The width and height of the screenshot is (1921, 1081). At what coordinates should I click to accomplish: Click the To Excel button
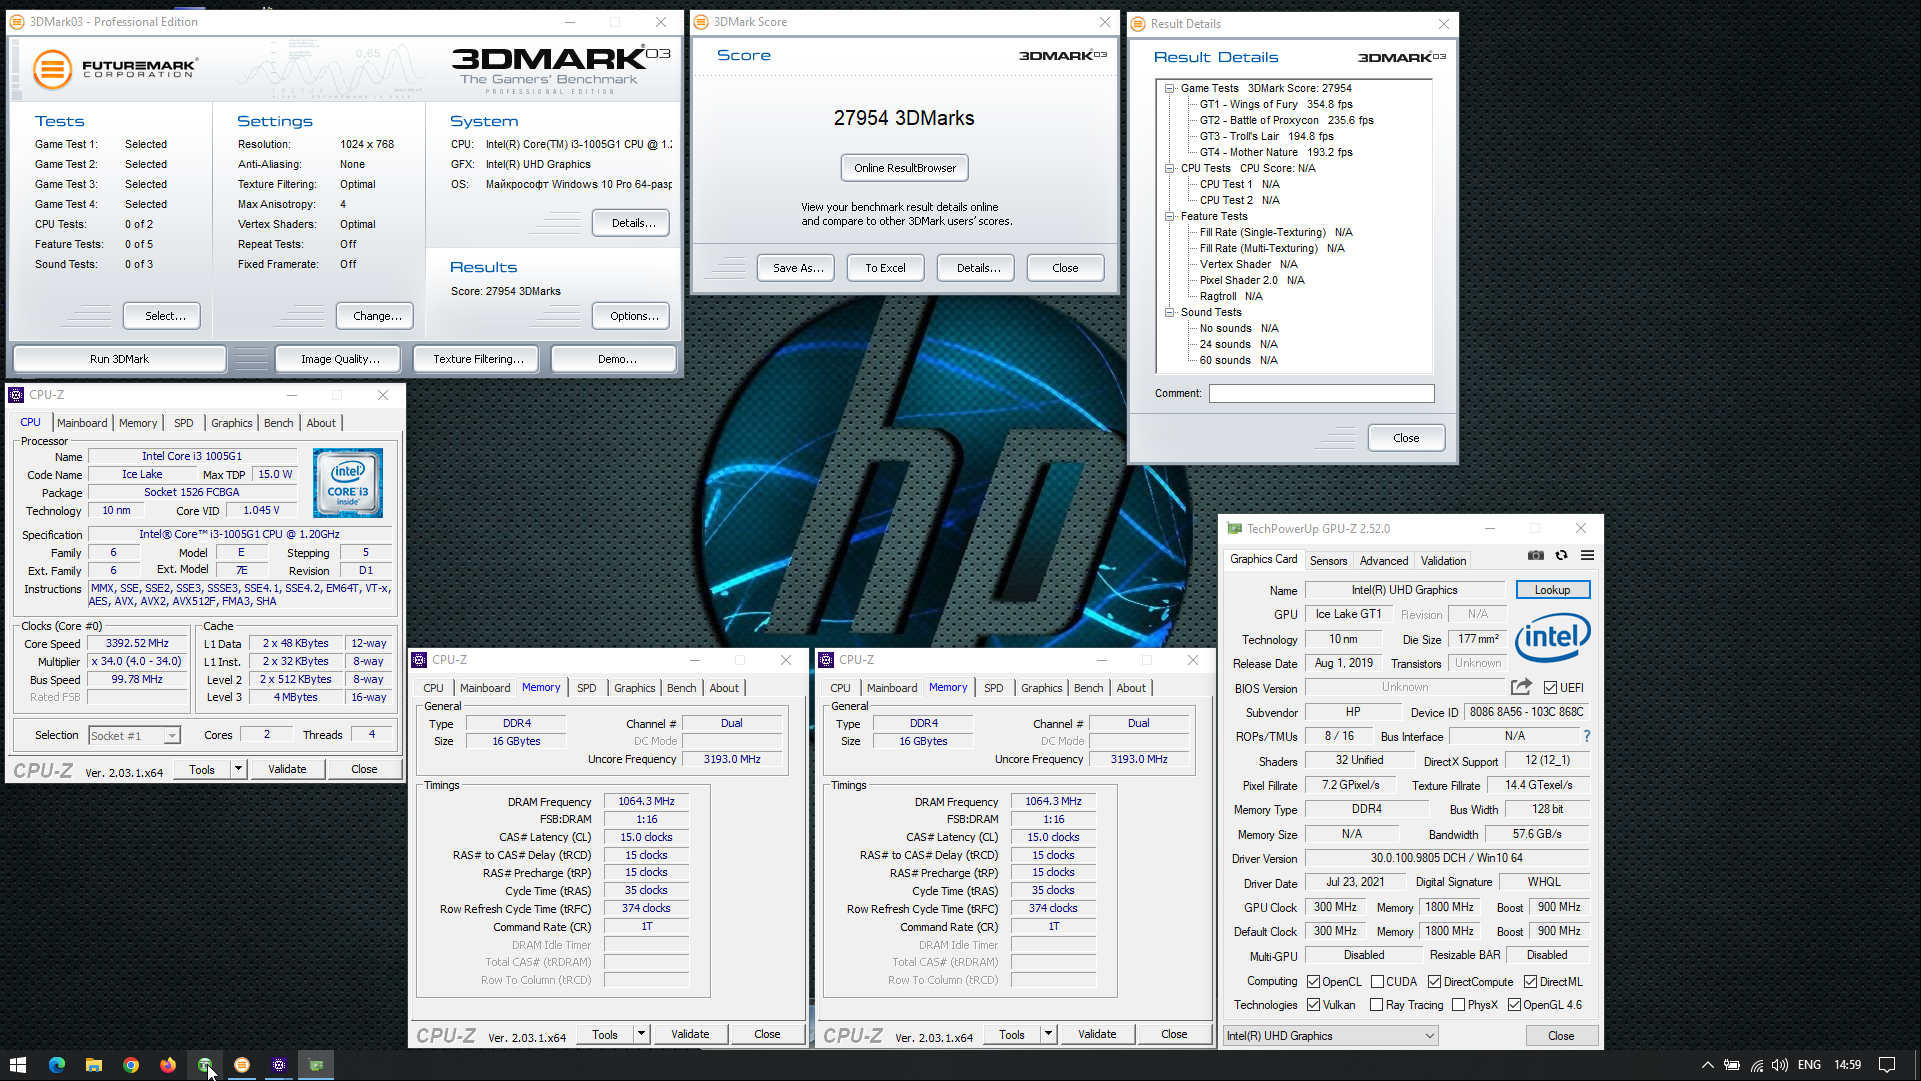pyautogui.click(x=885, y=268)
